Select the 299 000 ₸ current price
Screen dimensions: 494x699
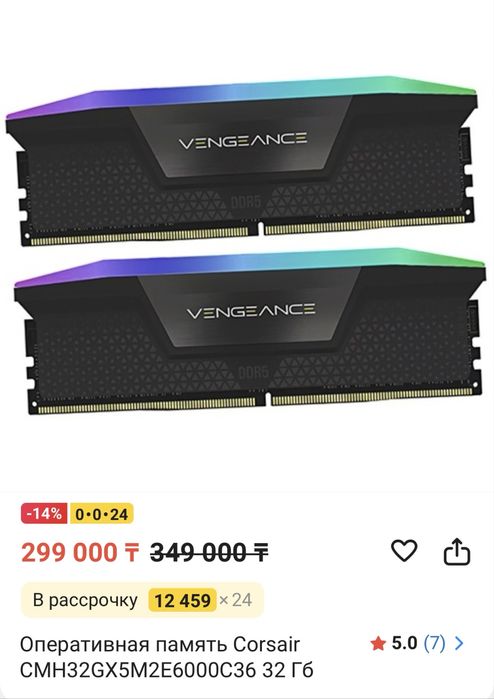(80, 553)
